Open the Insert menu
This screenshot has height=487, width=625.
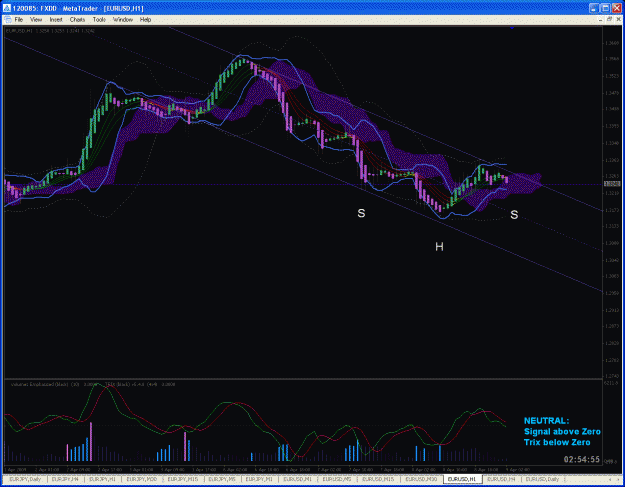coord(56,20)
